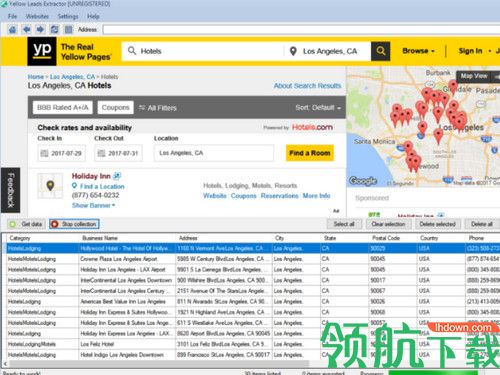
Task: Click the external link icon beside Holiday Inn
Action: [117, 176]
